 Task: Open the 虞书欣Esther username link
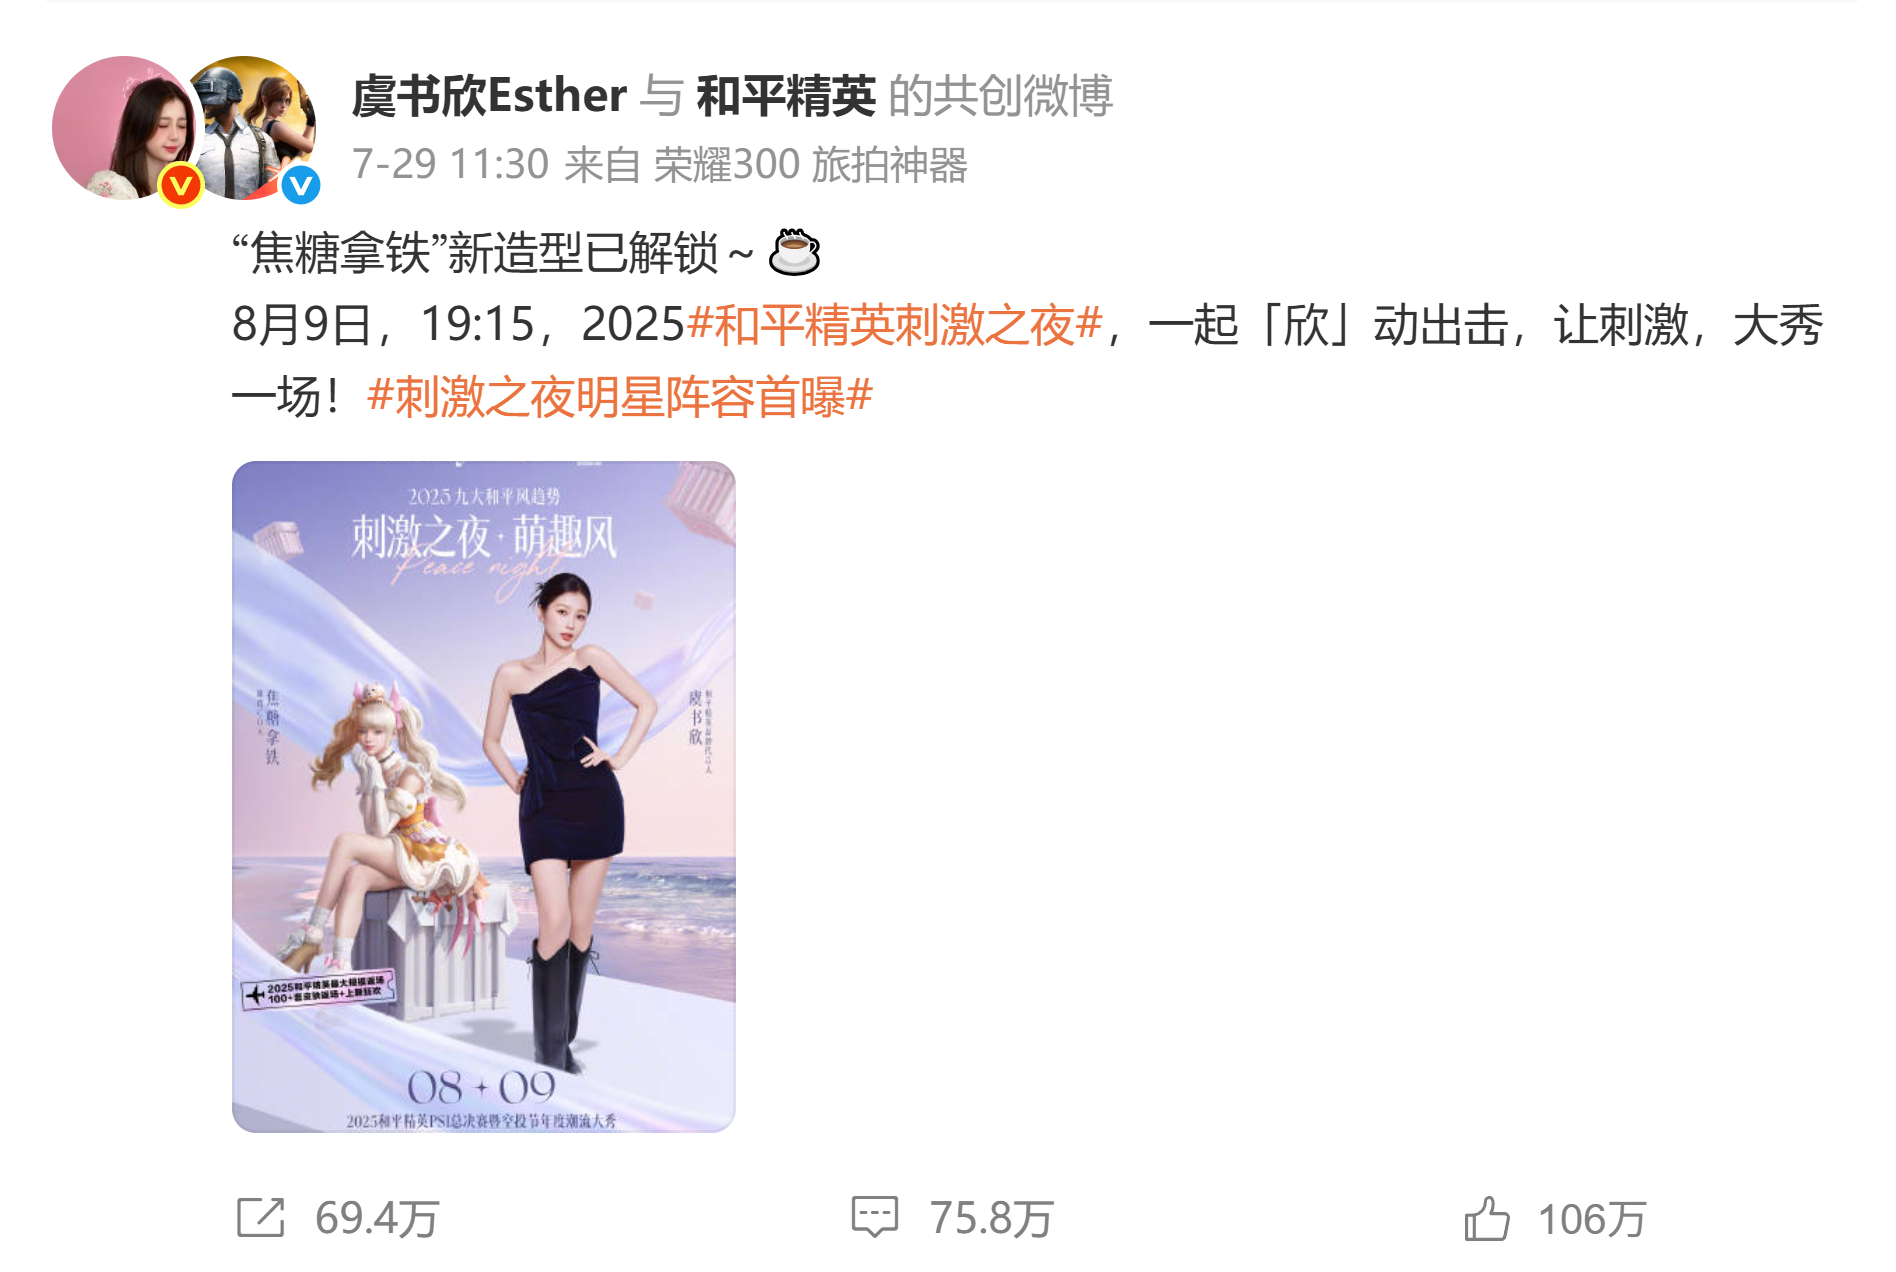pos(489,96)
